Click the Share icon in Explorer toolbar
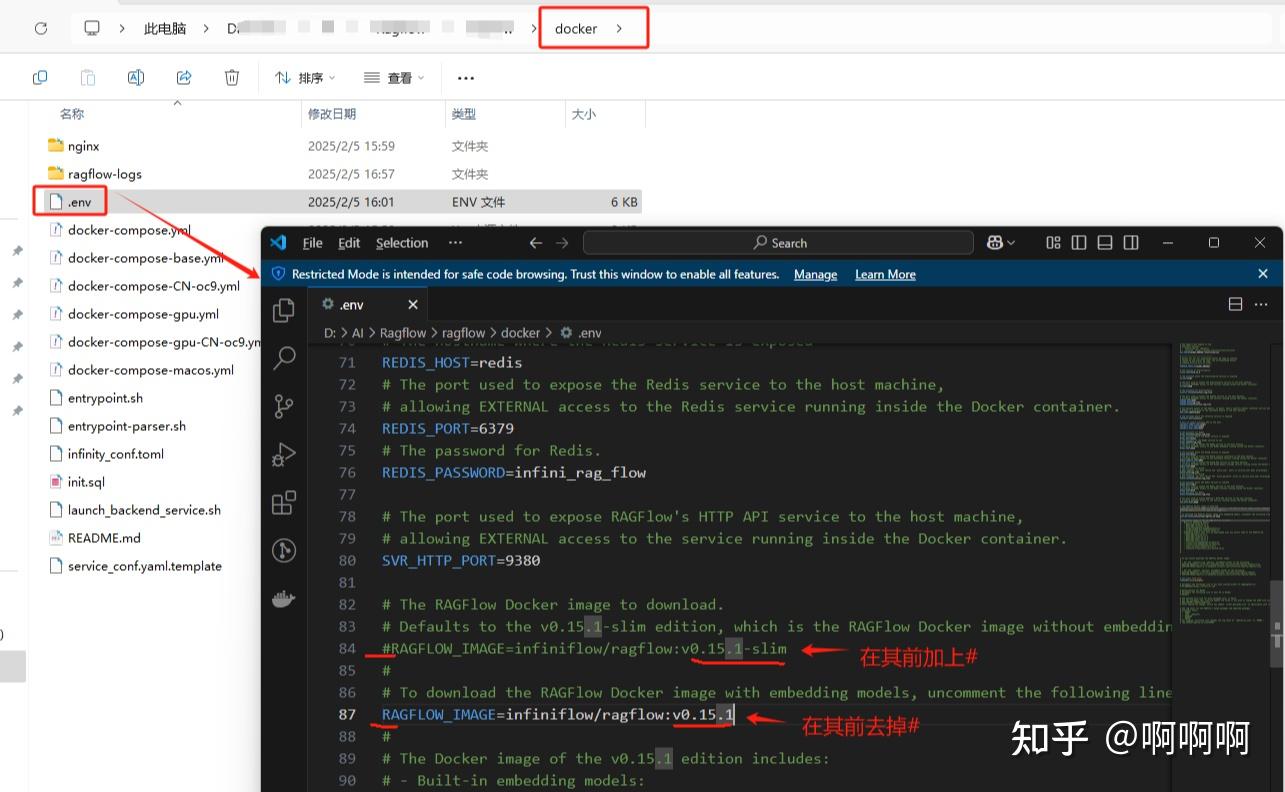Image resolution: width=1285 pixels, height=792 pixels. click(184, 77)
